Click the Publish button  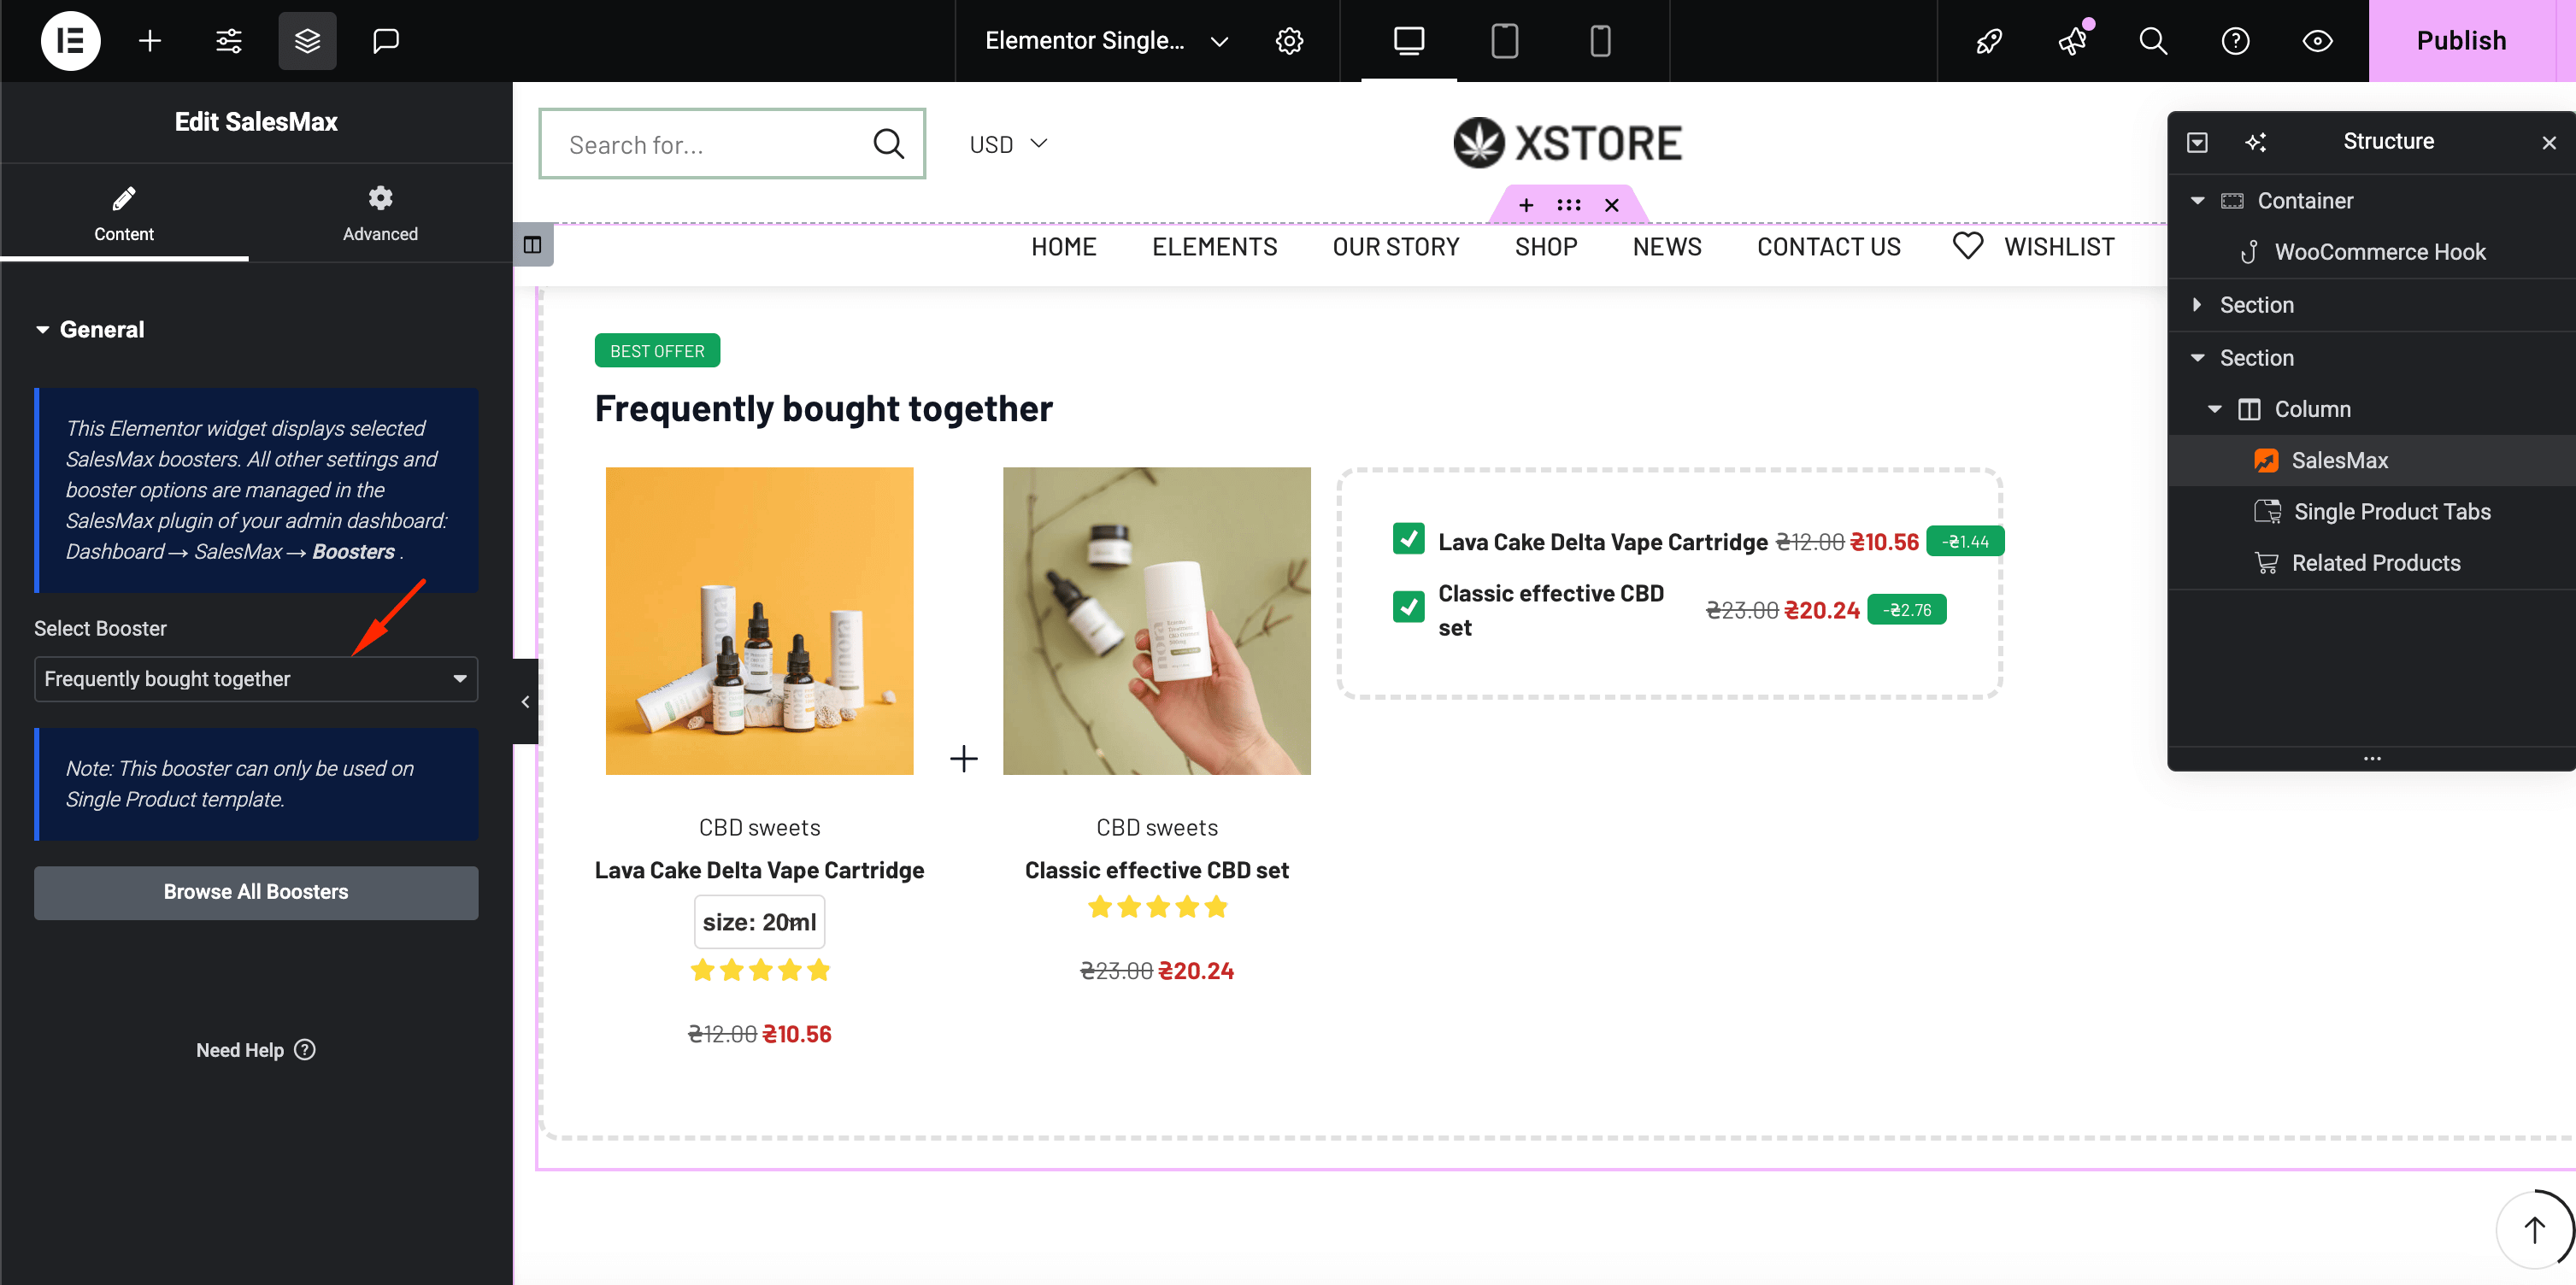2460,41
